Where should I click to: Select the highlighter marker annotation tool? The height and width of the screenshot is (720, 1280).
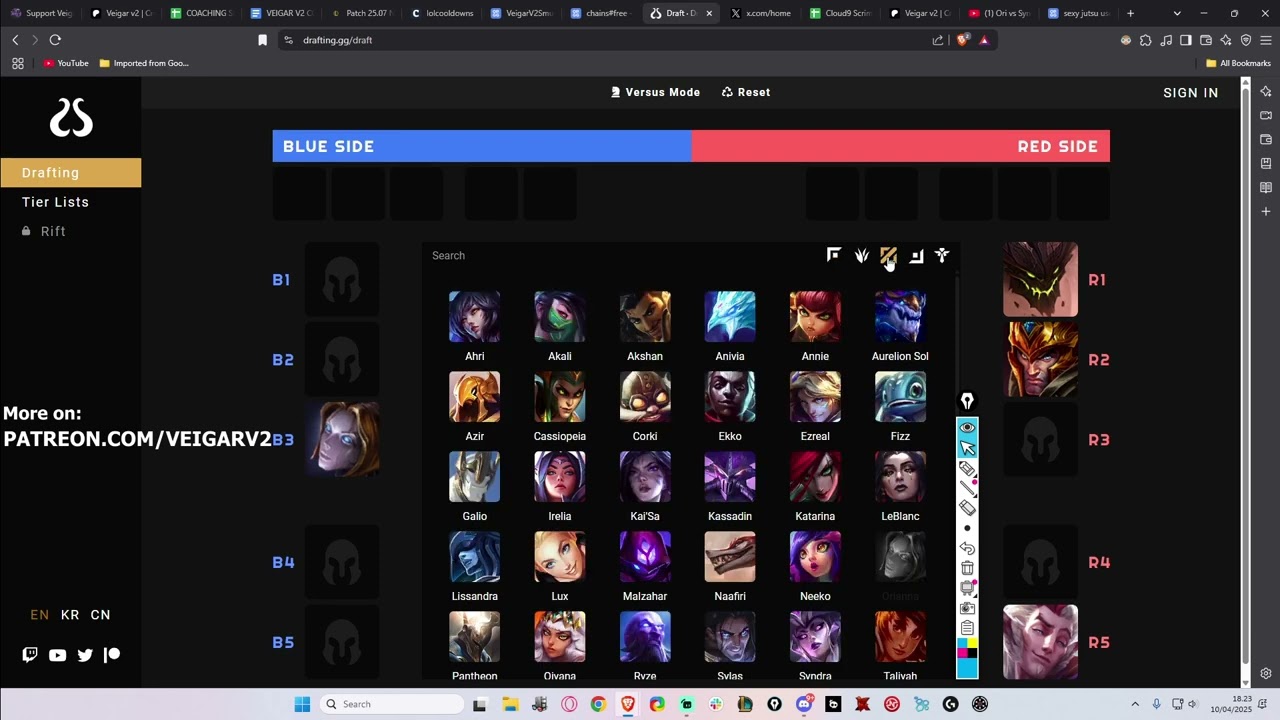click(967, 468)
